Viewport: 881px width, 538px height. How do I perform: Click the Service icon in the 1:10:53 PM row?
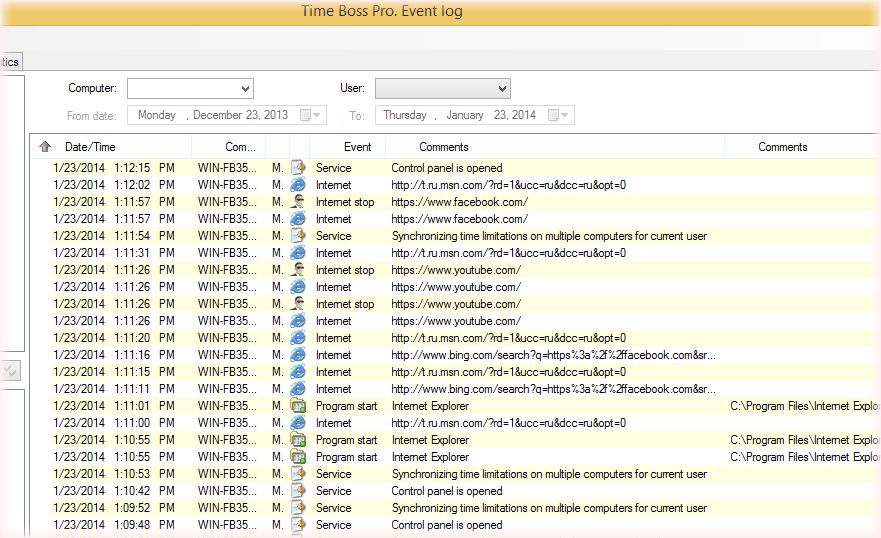coord(298,473)
